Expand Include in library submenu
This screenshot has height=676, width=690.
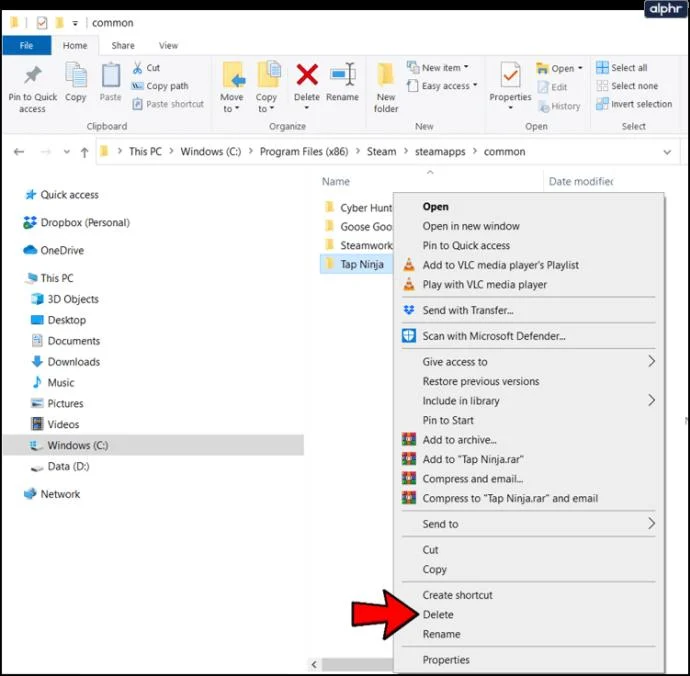[652, 400]
